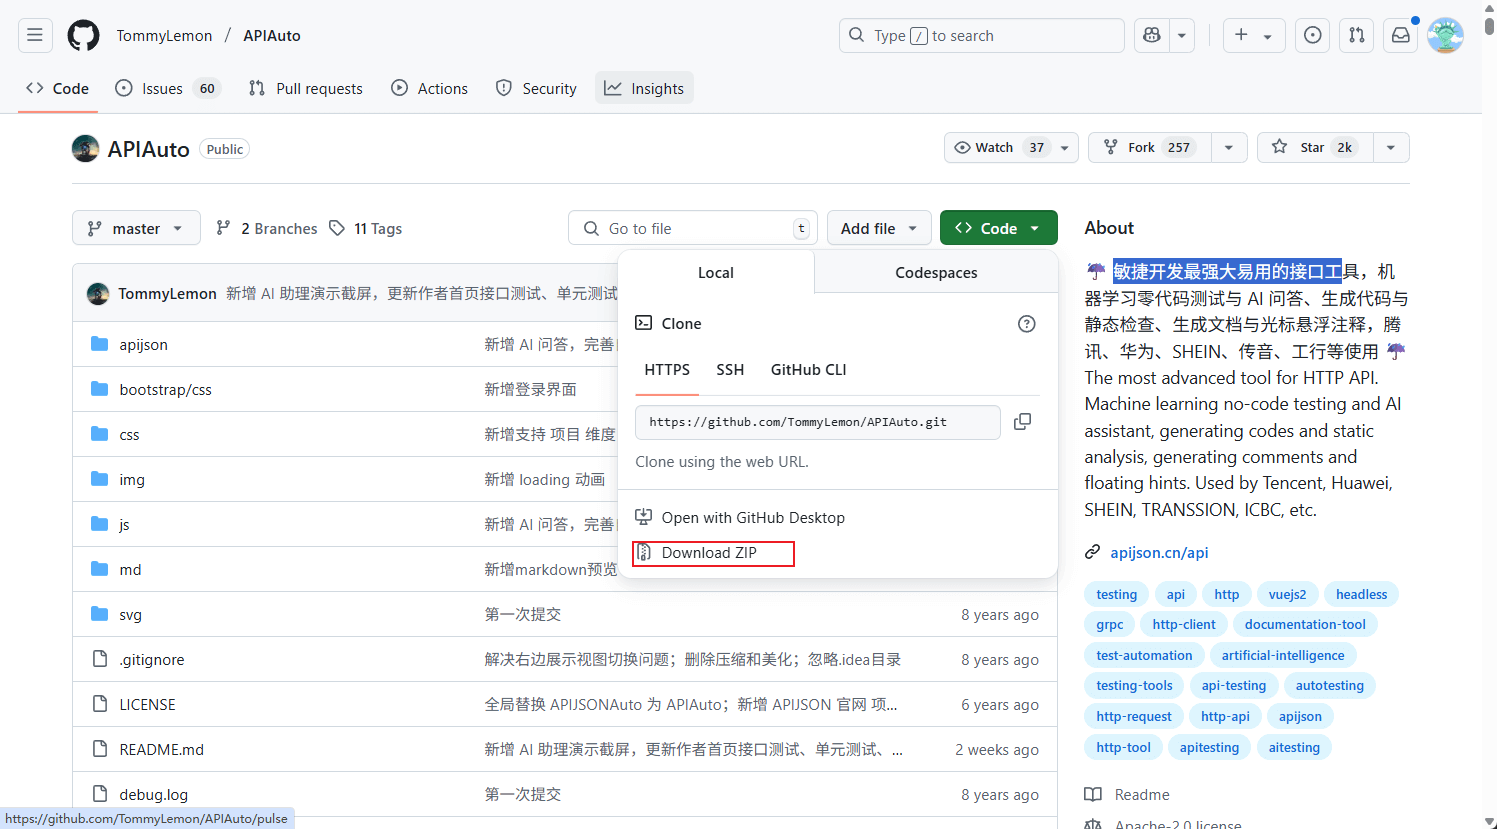The height and width of the screenshot is (829, 1497).
Task: Open the Insights repository tab
Action: [644, 89]
